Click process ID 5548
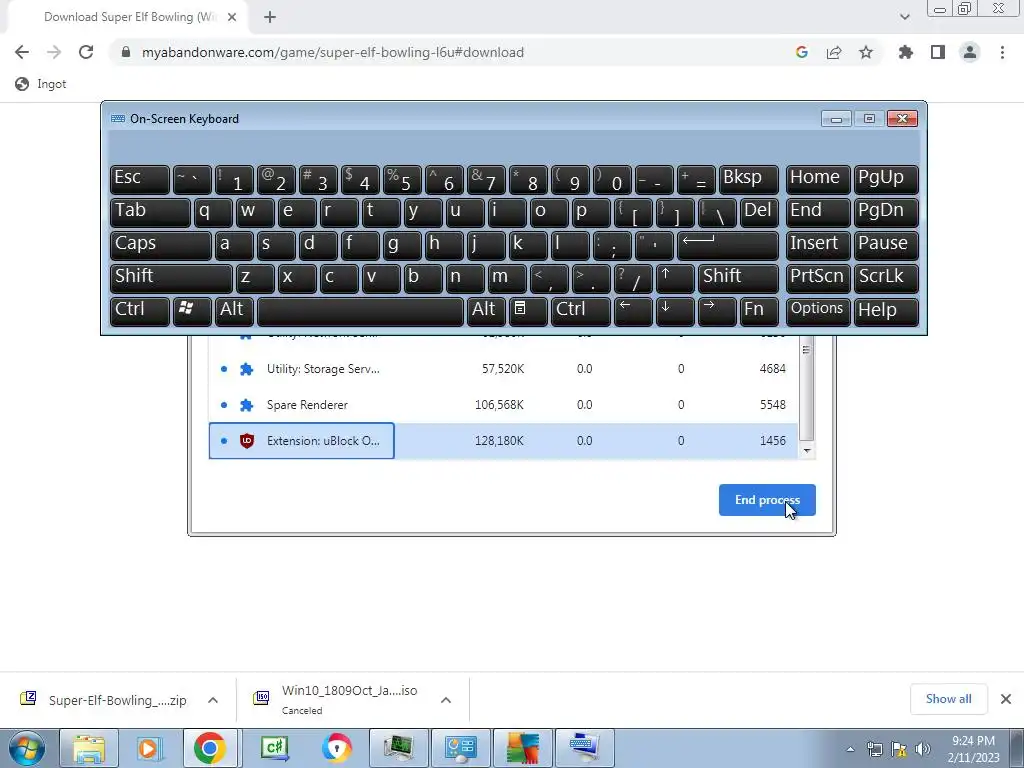The width and height of the screenshot is (1024, 768). tap(773, 405)
